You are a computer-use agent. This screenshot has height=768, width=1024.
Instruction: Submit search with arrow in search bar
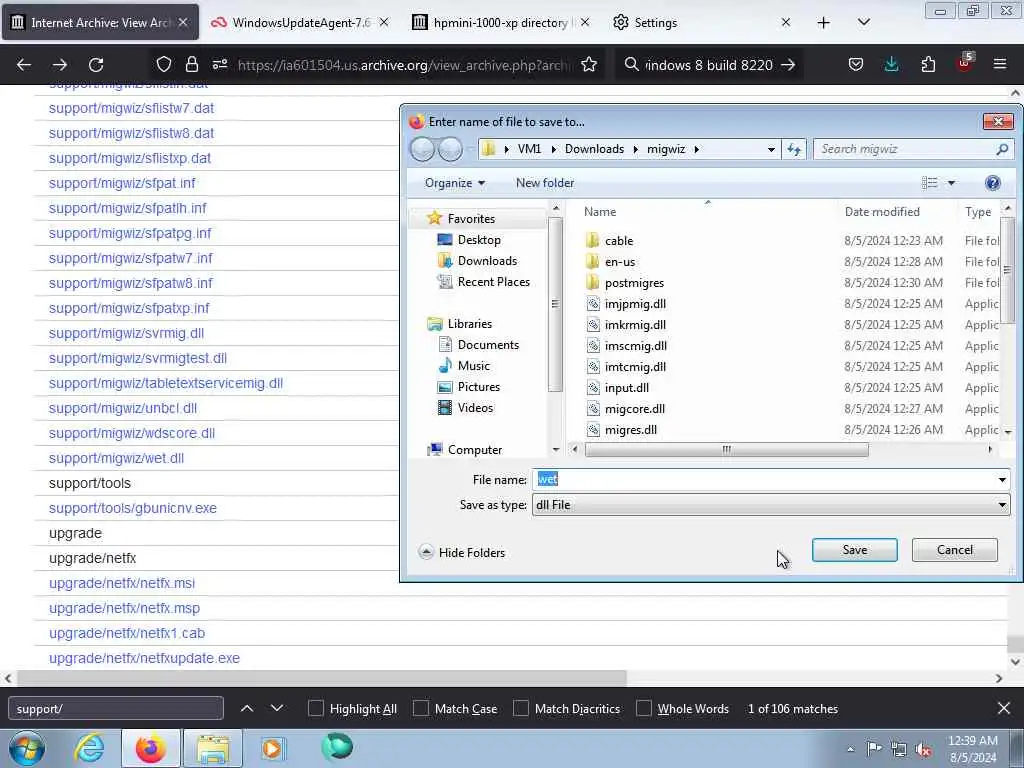pyautogui.click(x=789, y=65)
